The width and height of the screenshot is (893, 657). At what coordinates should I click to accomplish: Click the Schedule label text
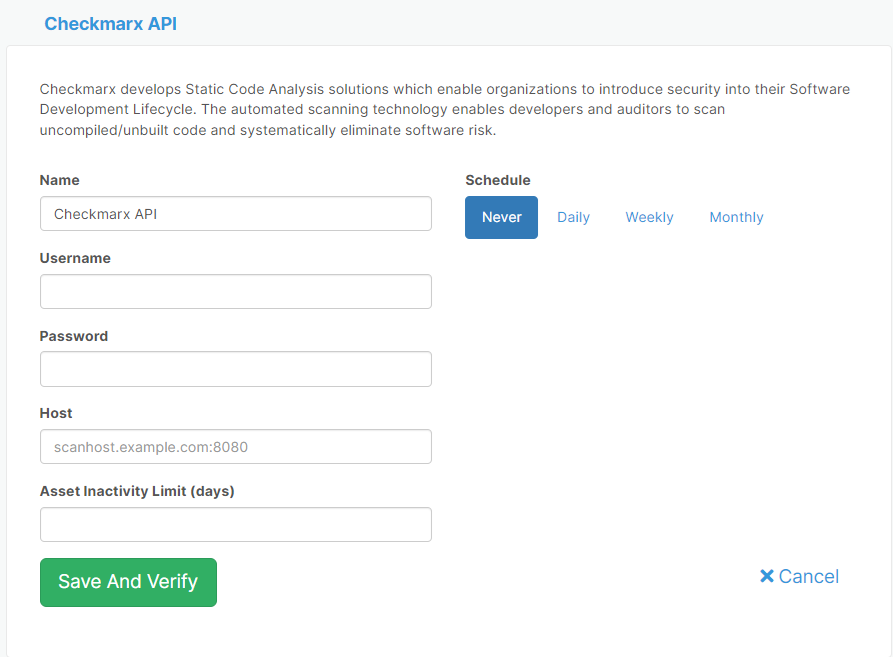point(498,180)
